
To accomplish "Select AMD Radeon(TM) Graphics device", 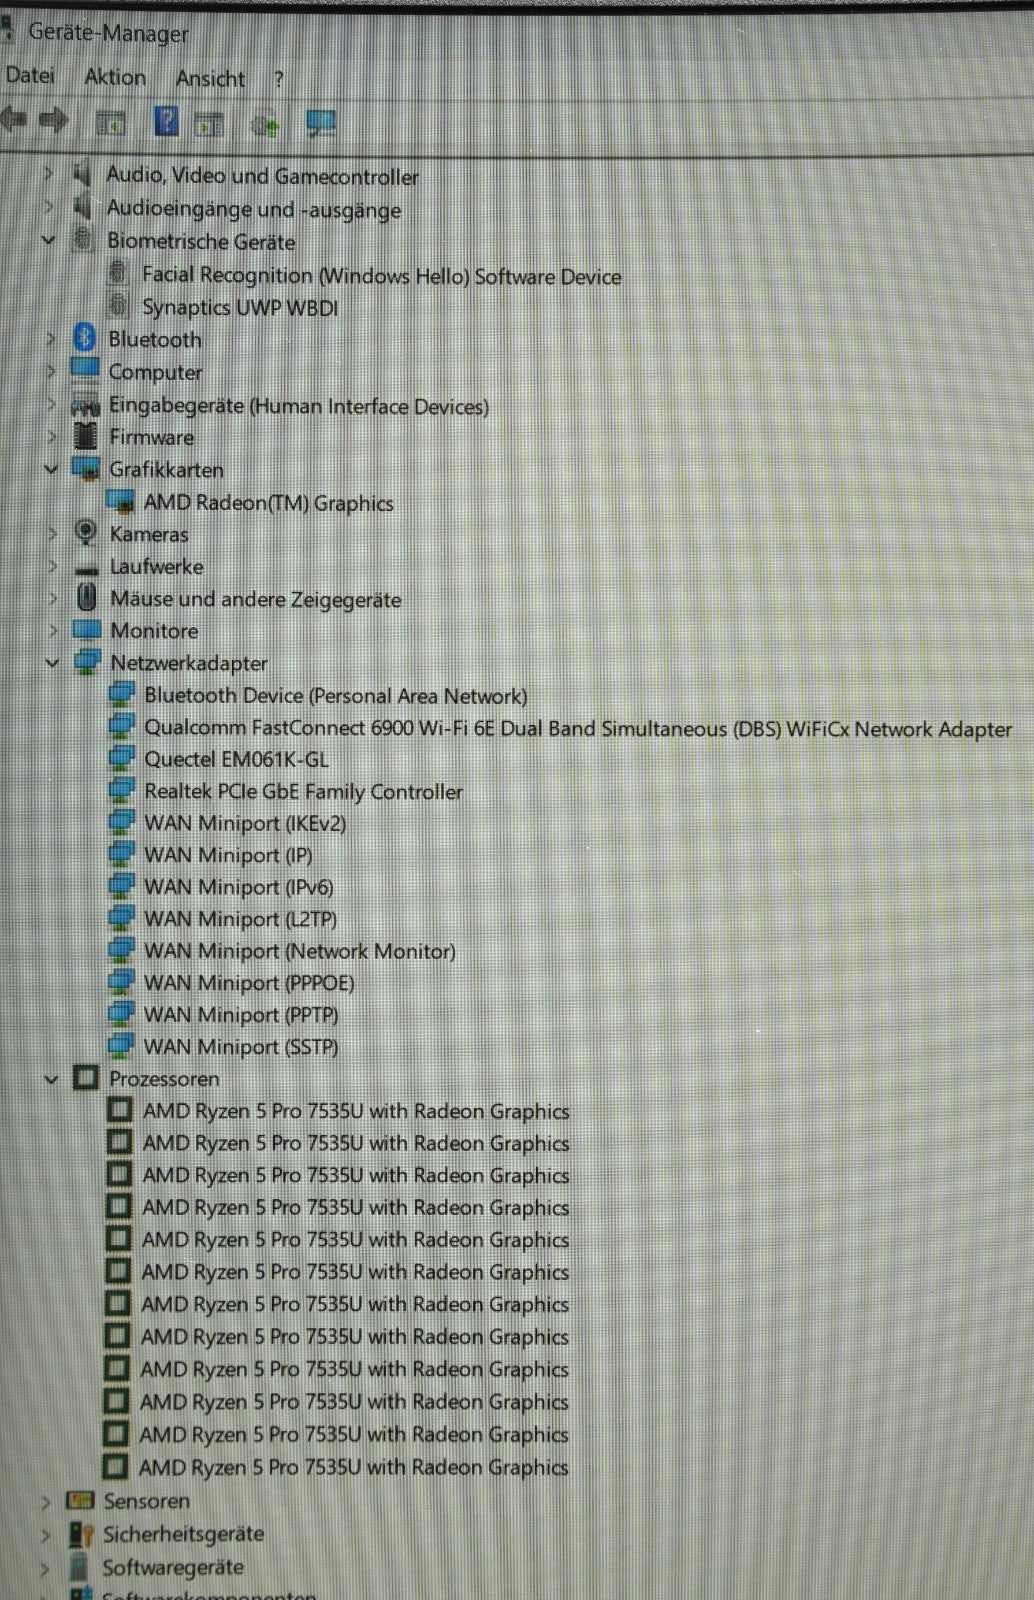I will (268, 503).
